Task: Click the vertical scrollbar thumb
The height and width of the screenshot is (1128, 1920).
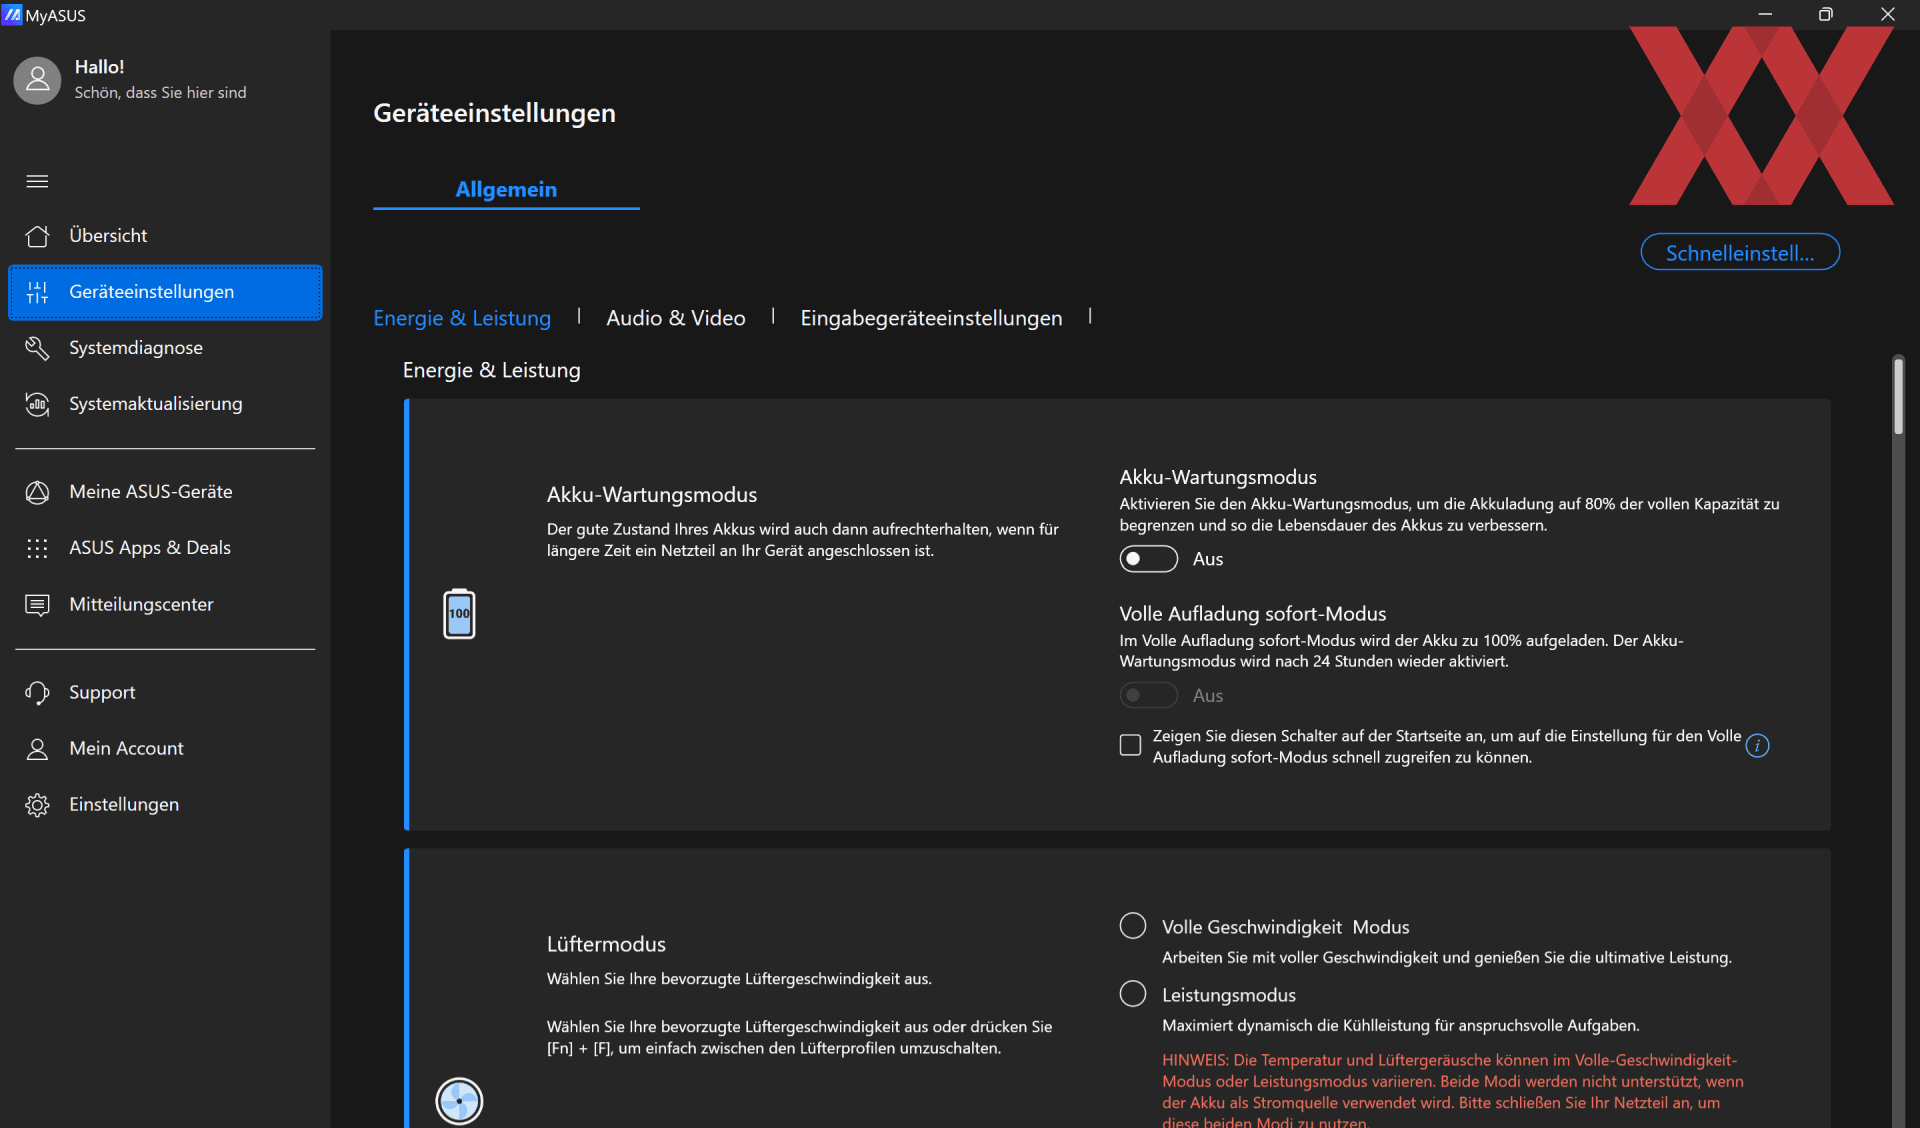Action: coord(1898,396)
